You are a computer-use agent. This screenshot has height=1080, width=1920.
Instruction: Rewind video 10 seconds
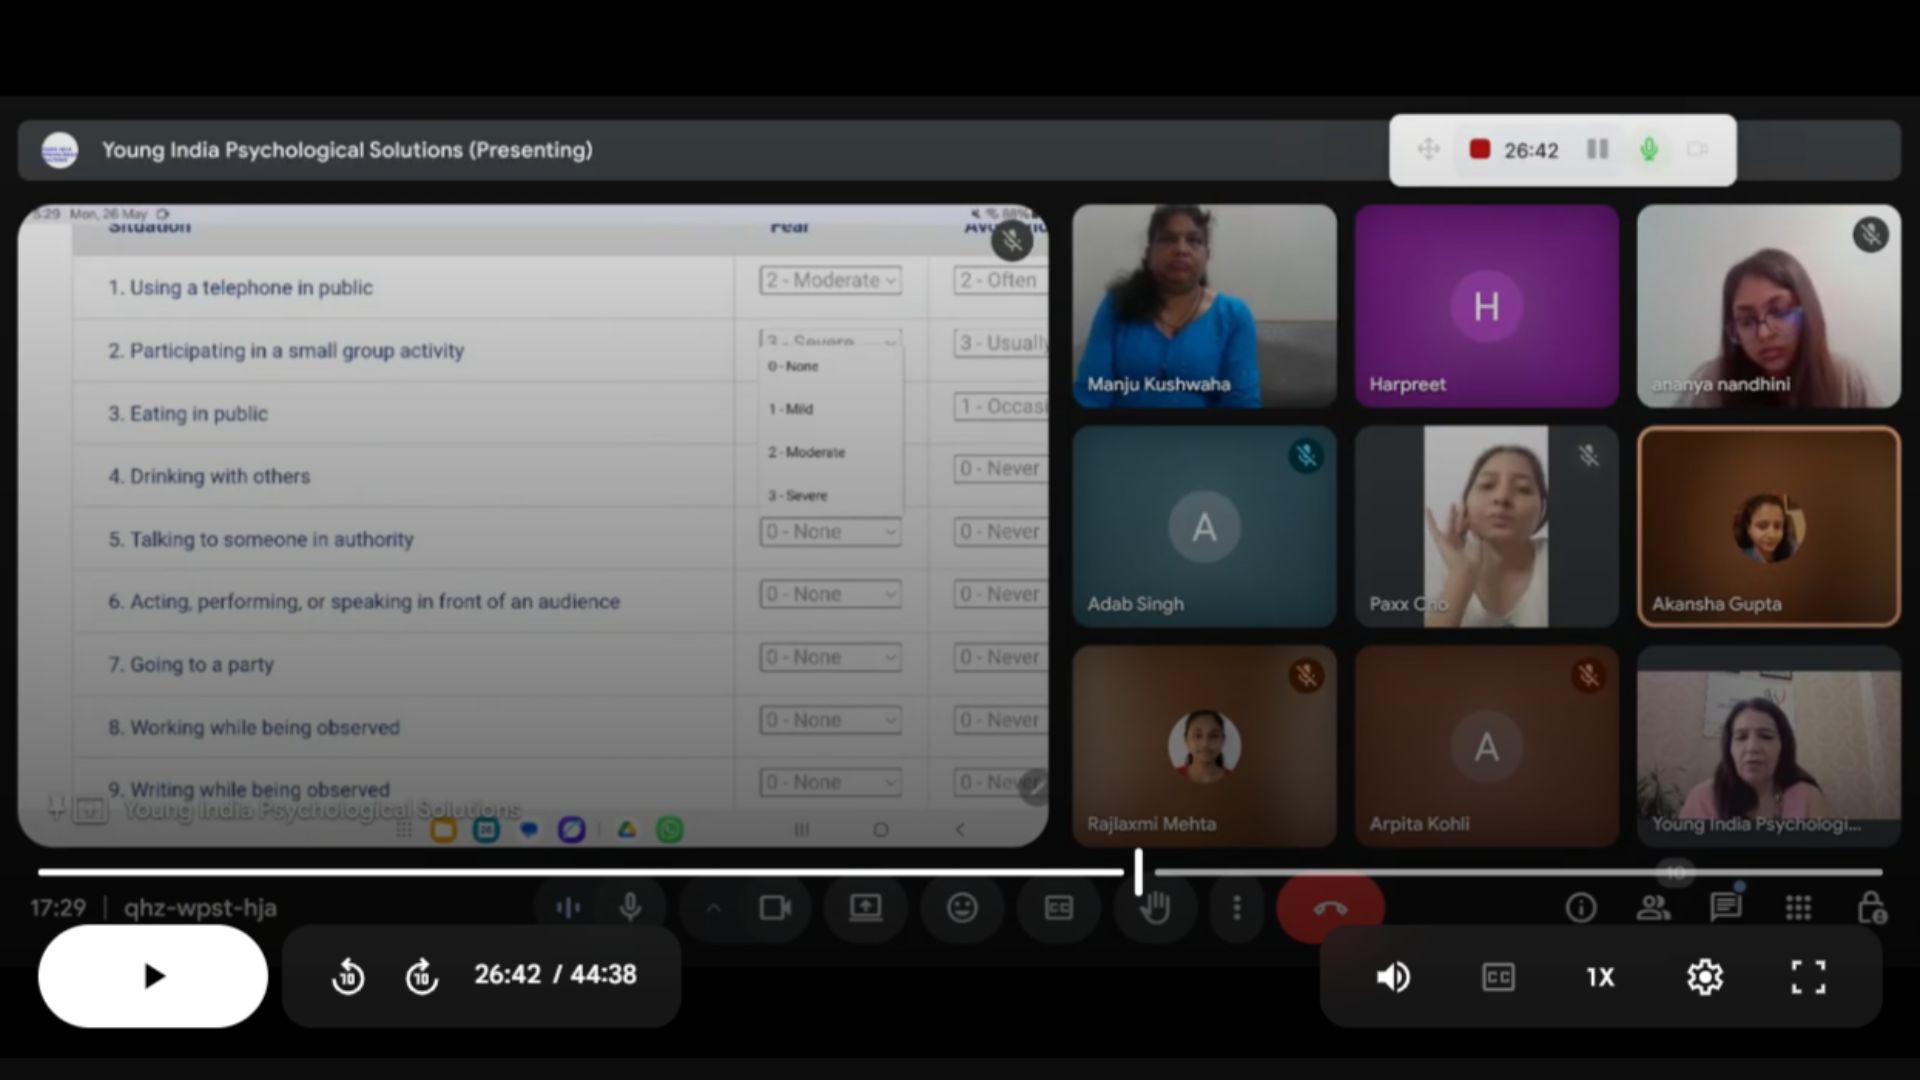(348, 975)
